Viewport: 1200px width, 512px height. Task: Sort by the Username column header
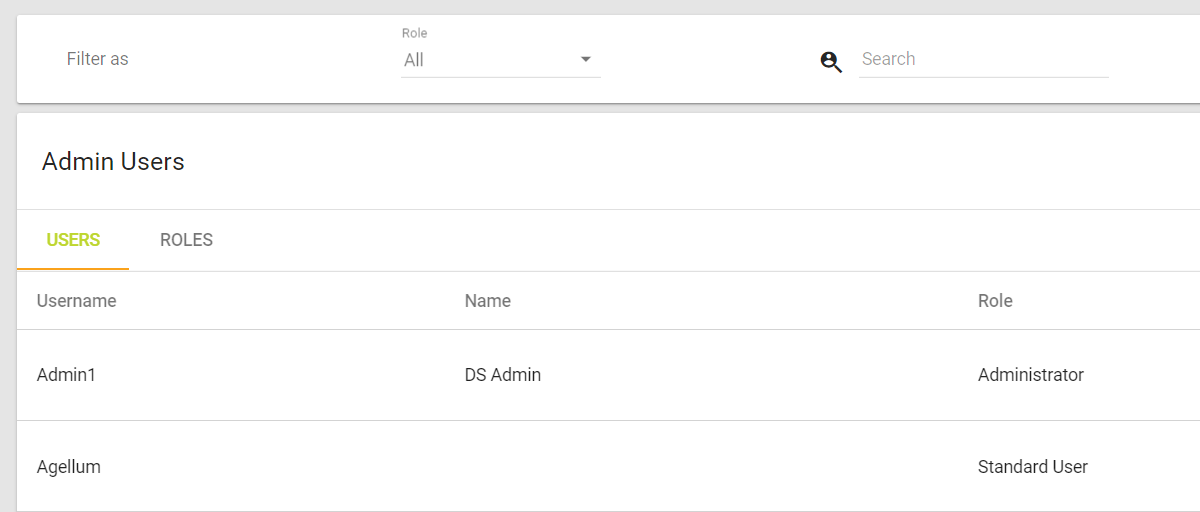(77, 301)
